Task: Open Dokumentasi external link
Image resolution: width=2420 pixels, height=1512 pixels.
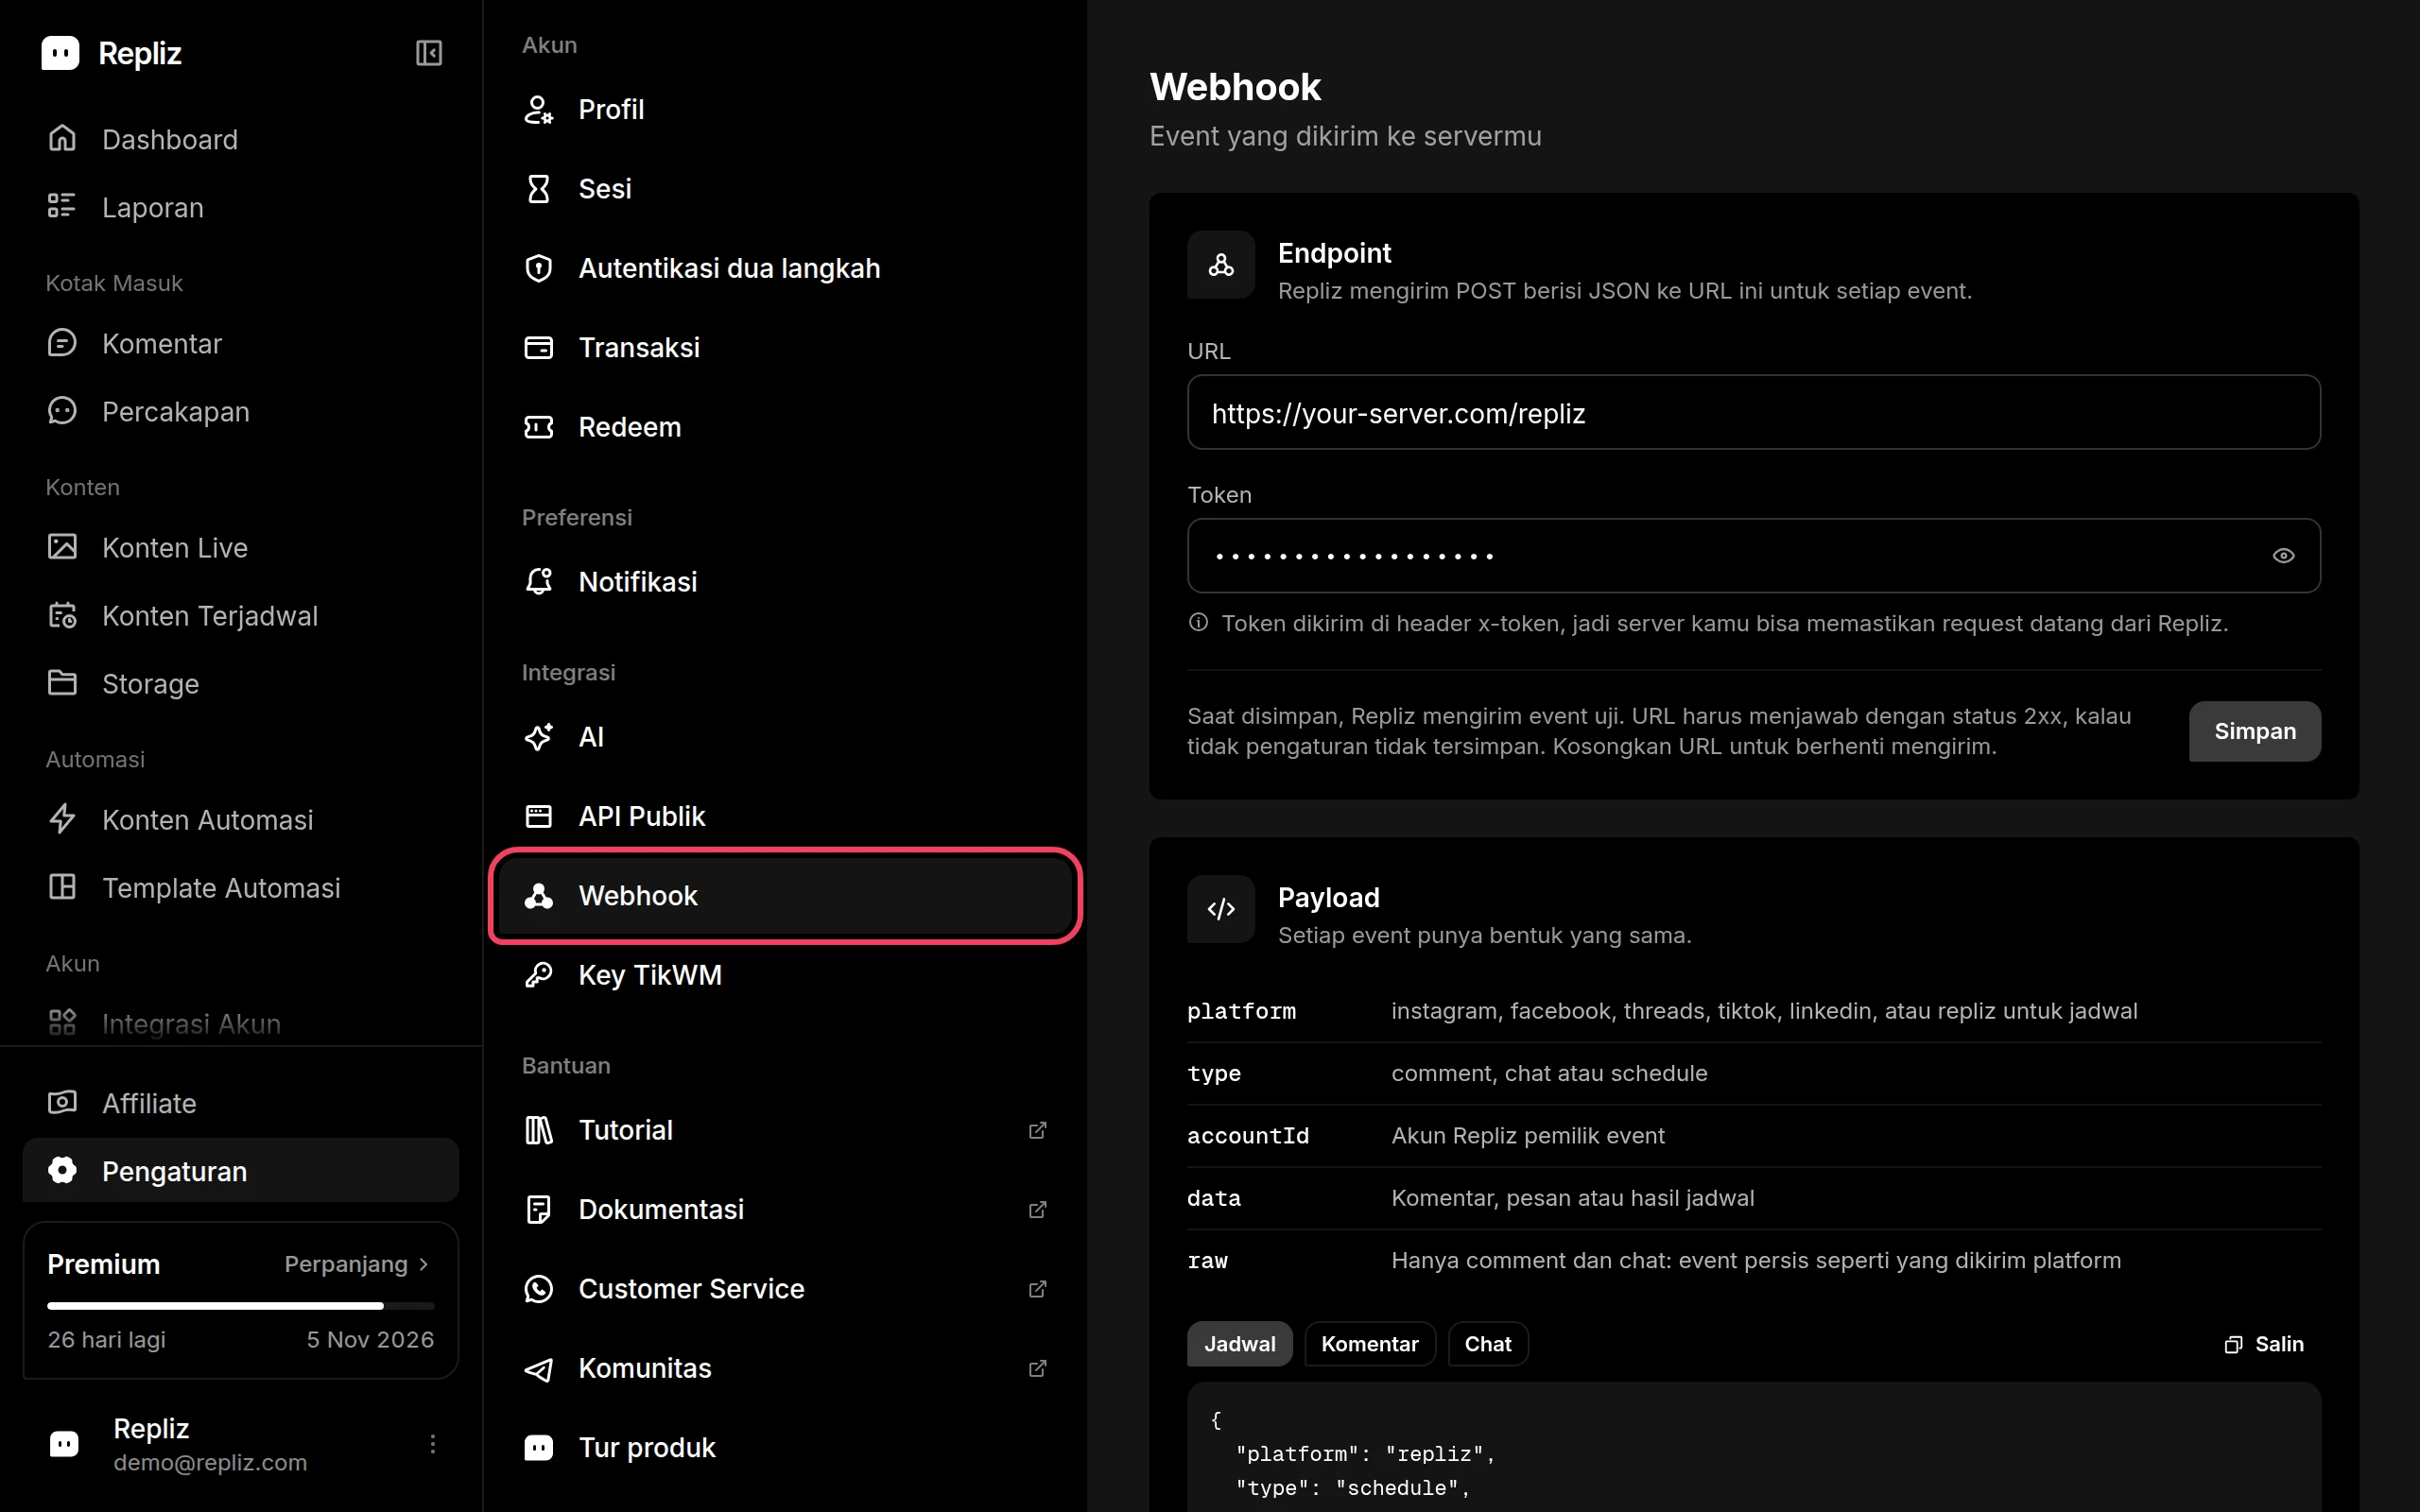Action: (x=785, y=1209)
